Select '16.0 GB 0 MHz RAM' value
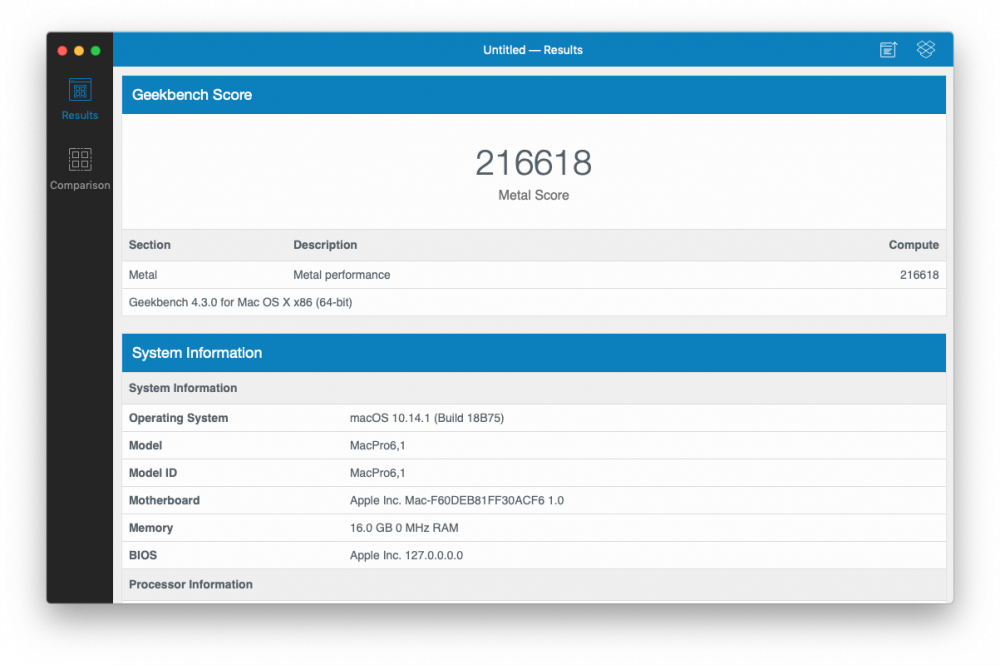 coord(404,528)
